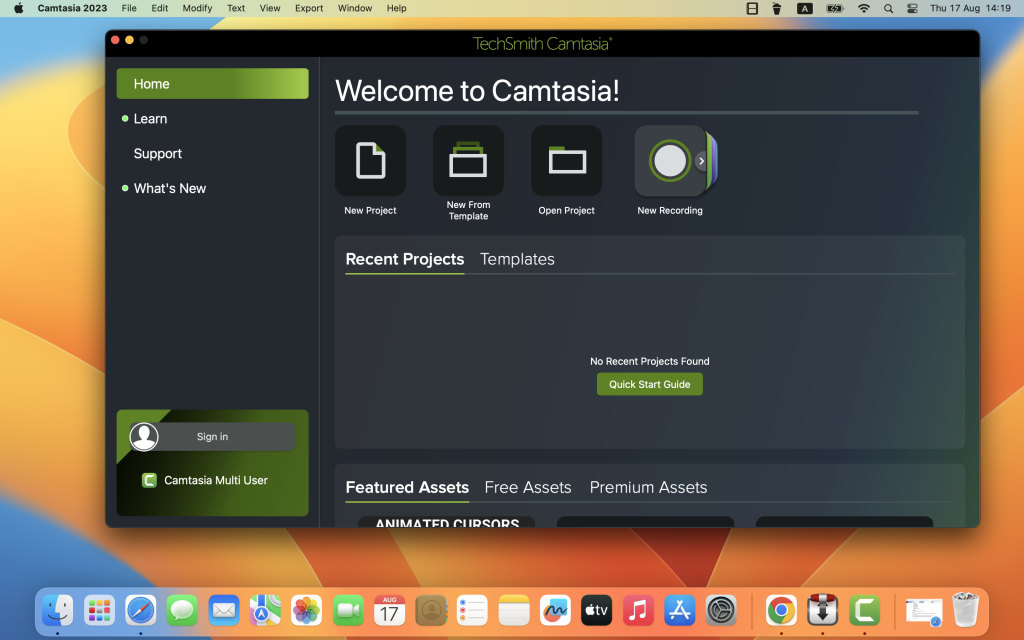Open New From Template icon
Image resolution: width=1024 pixels, height=640 pixels.
[x=468, y=161]
